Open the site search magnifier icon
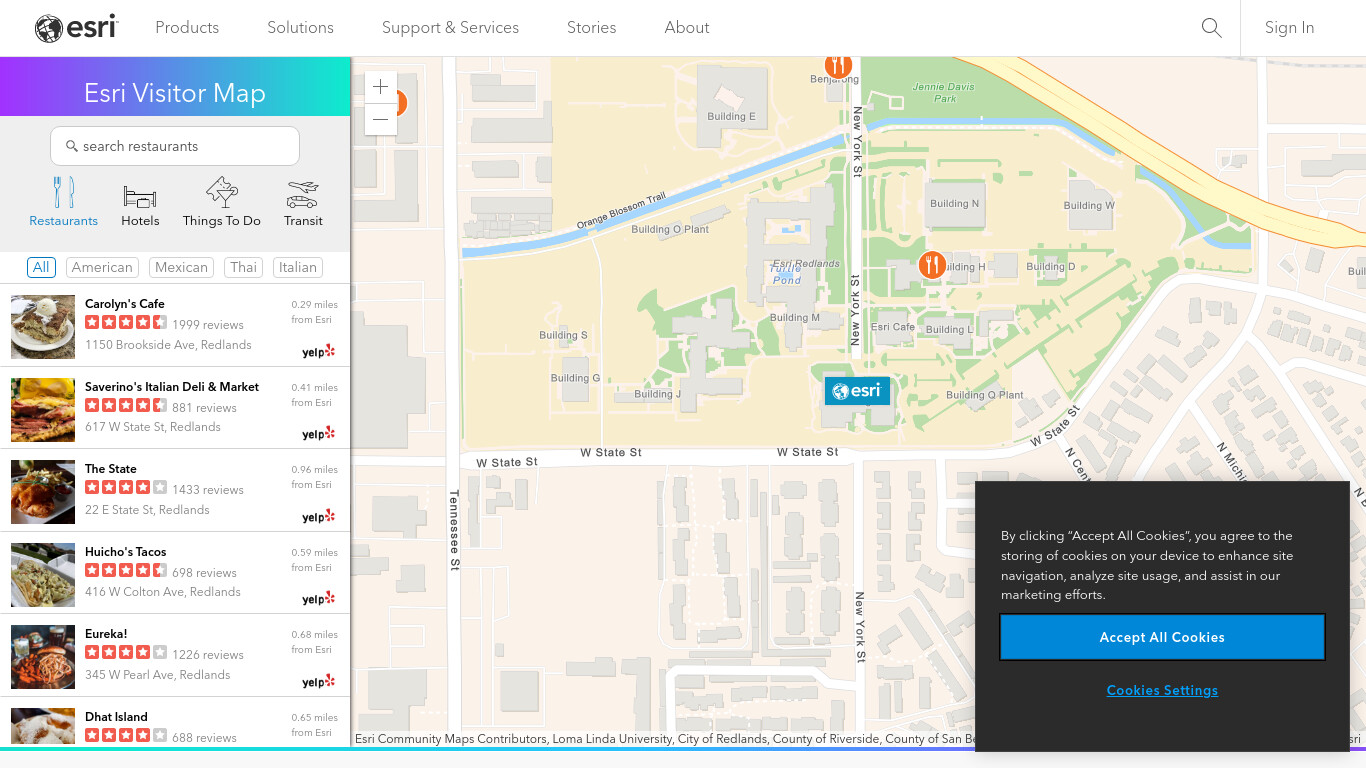The image size is (1366, 768). point(1211,28)
